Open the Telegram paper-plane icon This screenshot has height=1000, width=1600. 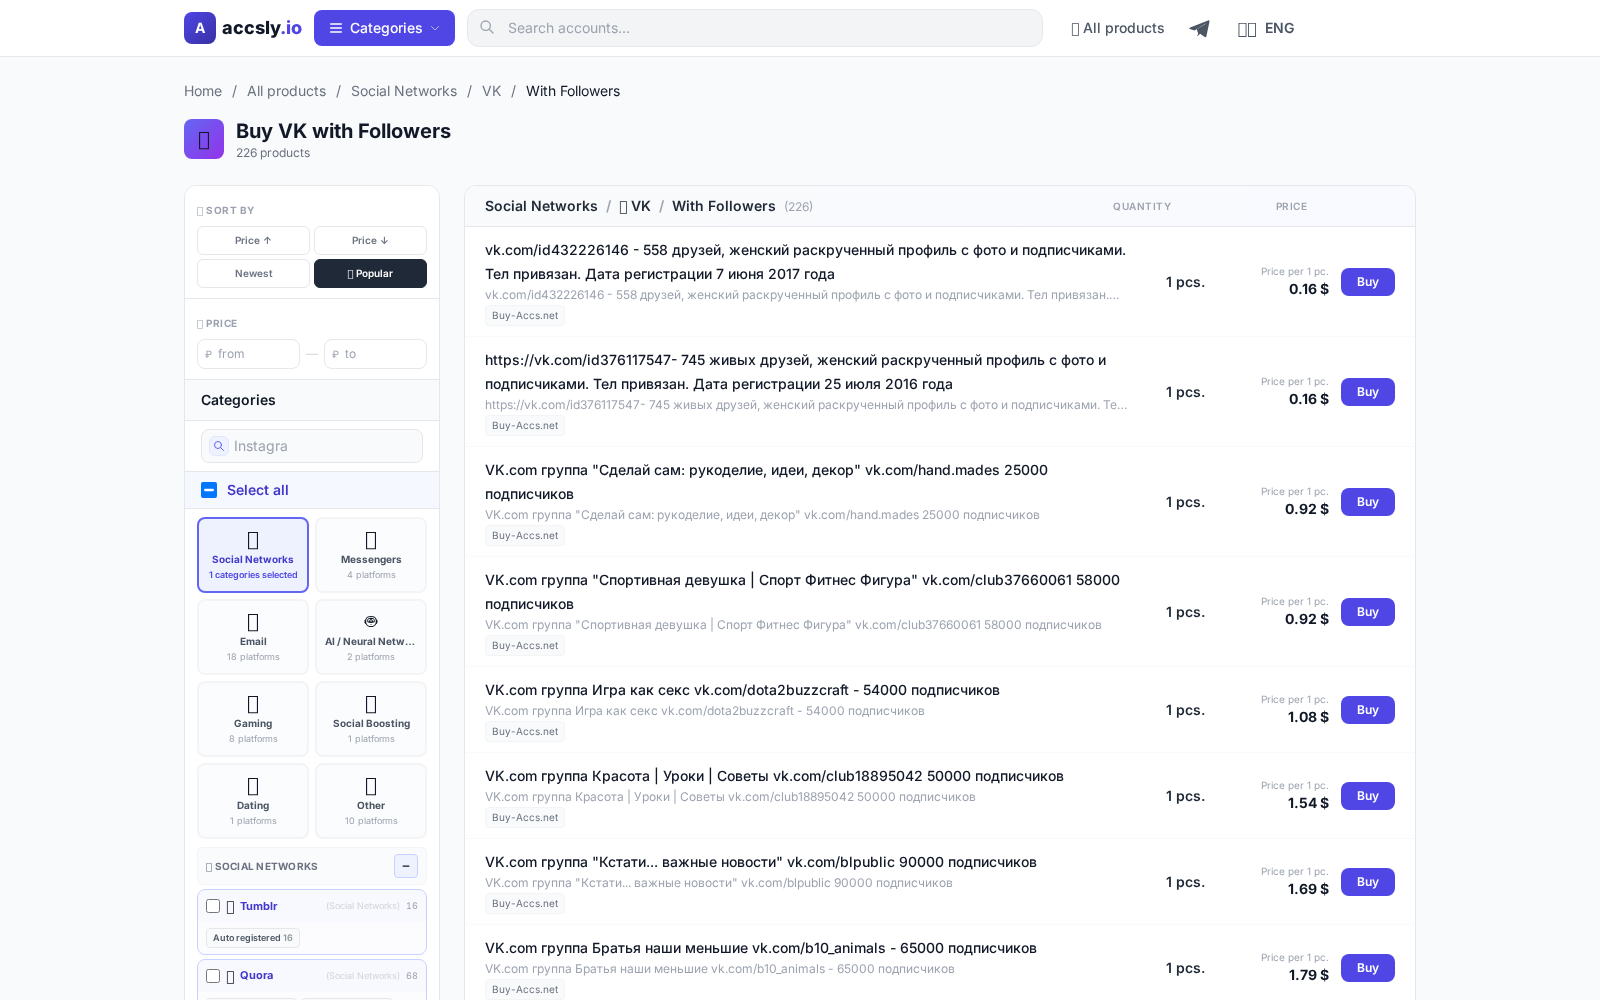(x=1199, y=28)
